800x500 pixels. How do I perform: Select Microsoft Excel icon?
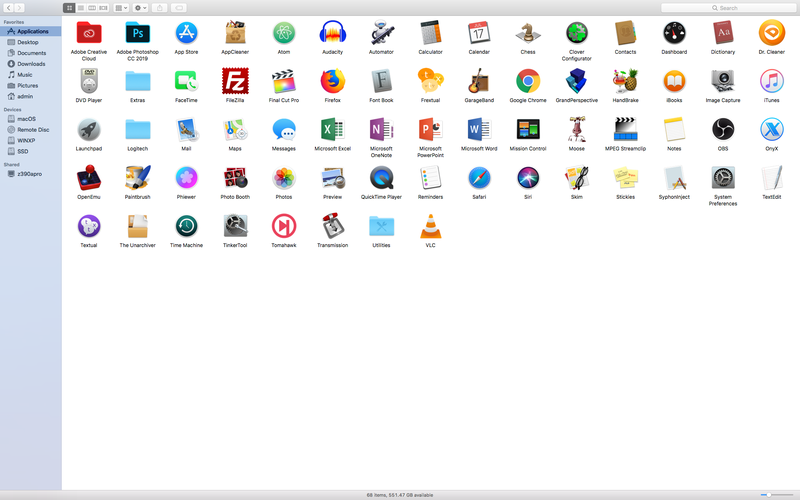click(333, 130)
